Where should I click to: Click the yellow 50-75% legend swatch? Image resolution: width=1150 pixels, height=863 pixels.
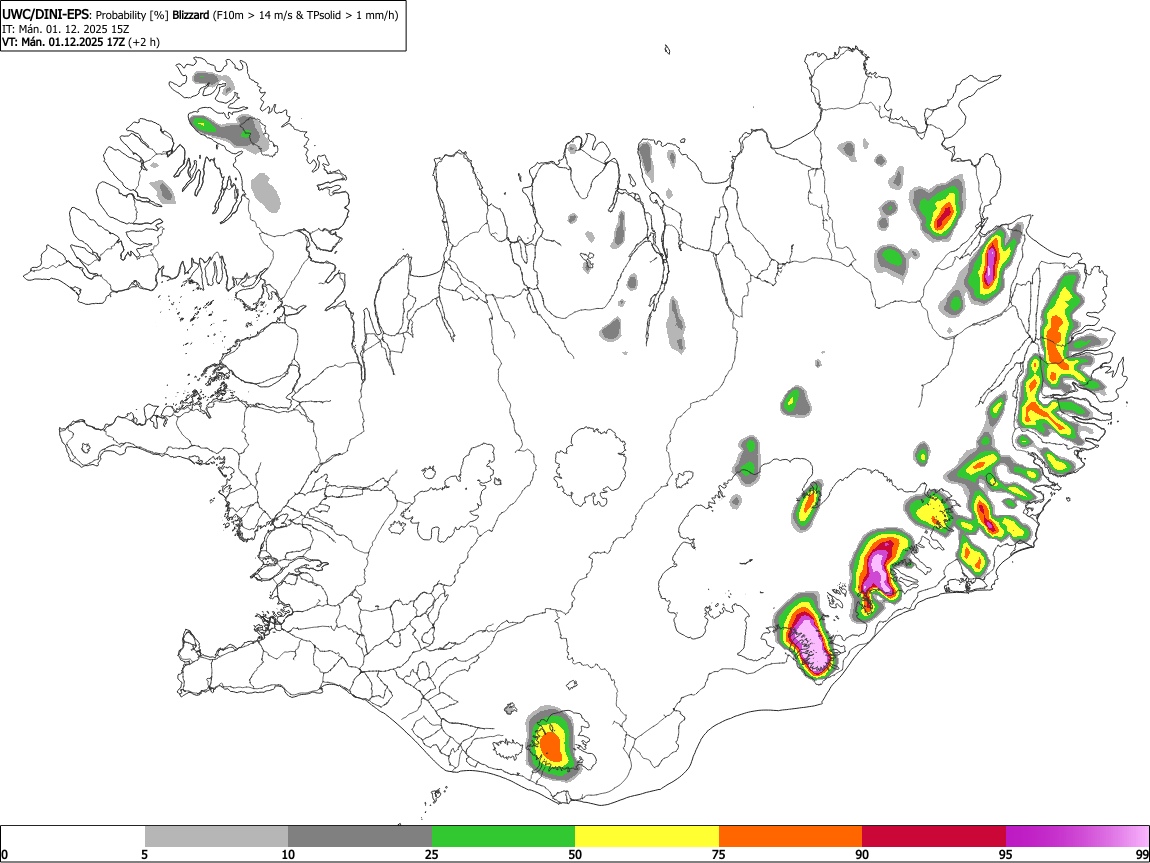coord(647,837)
